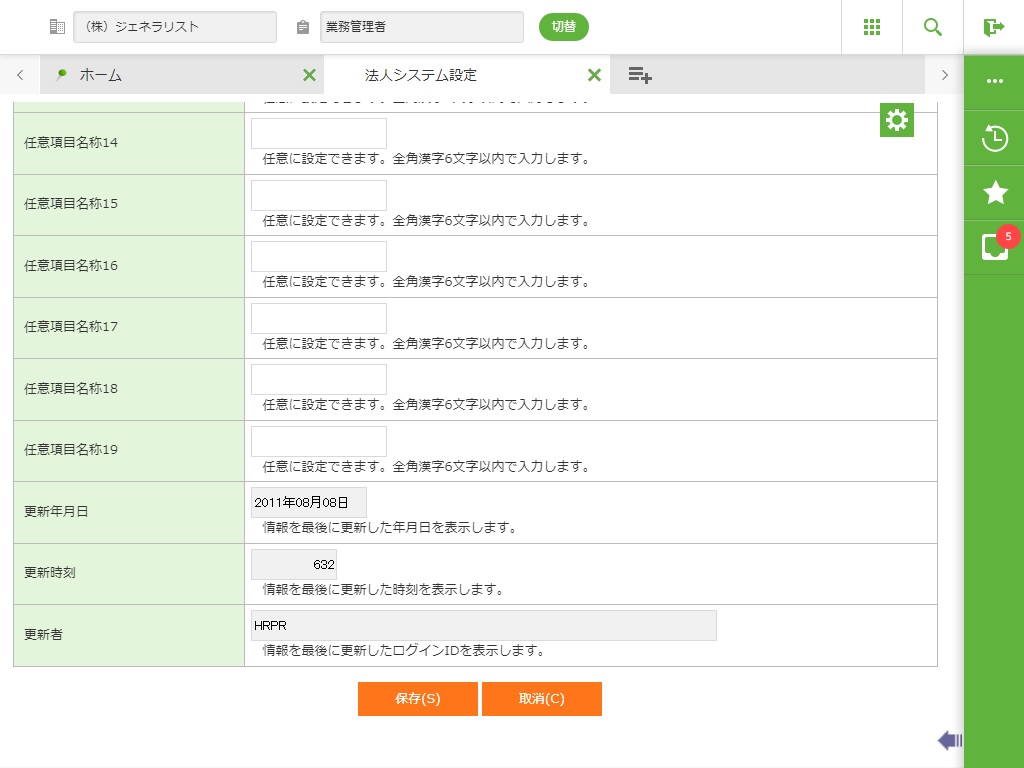
Task: Click 情報を最後に更新した時刻を表示します text
Action: 384,589
